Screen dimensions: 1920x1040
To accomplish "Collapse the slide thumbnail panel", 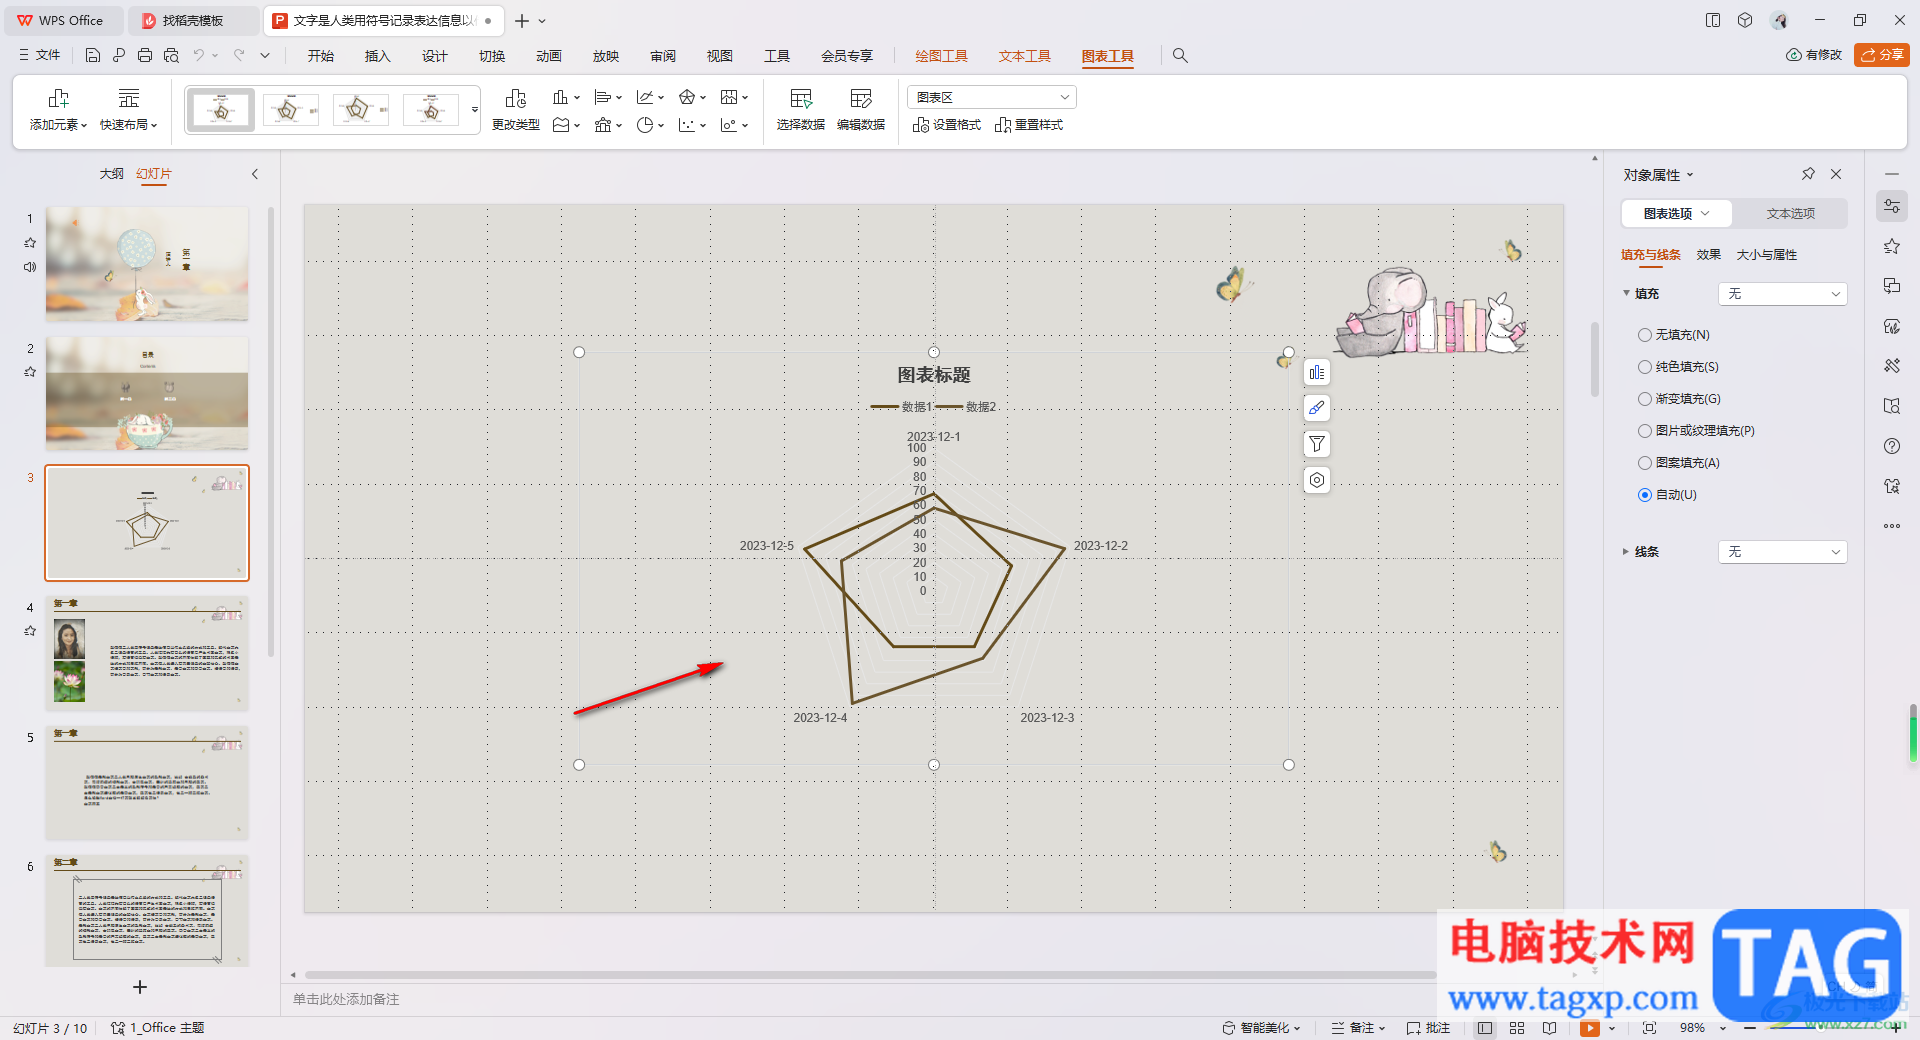I will click(x=255, y=174).
